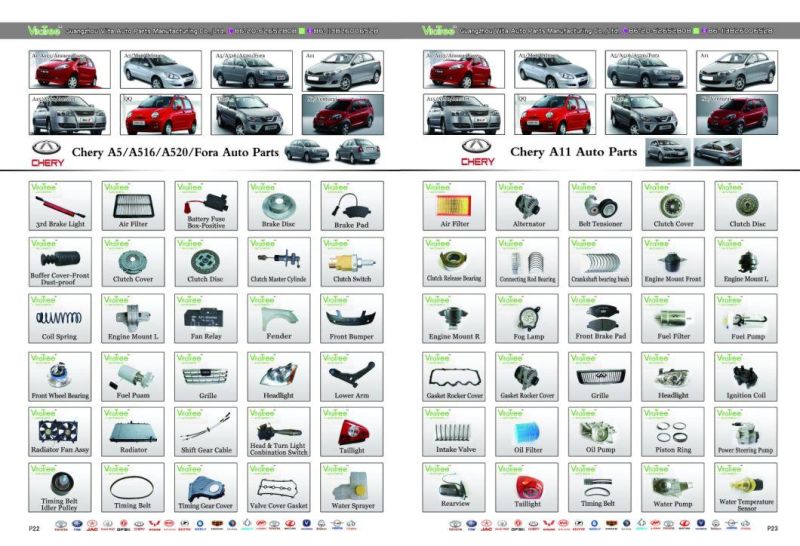
Task: Pick the Belt Tensioner card
Action: [x=600, y=206]
